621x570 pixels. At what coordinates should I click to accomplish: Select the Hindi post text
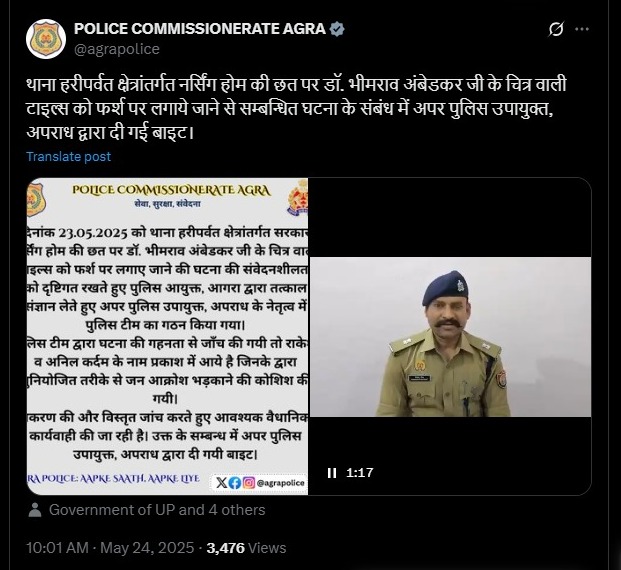pos(296,108)
